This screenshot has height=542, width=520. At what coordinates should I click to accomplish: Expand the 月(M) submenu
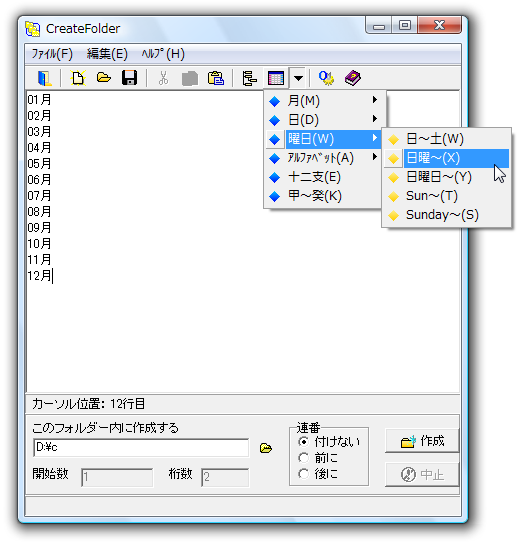(325, 101)
